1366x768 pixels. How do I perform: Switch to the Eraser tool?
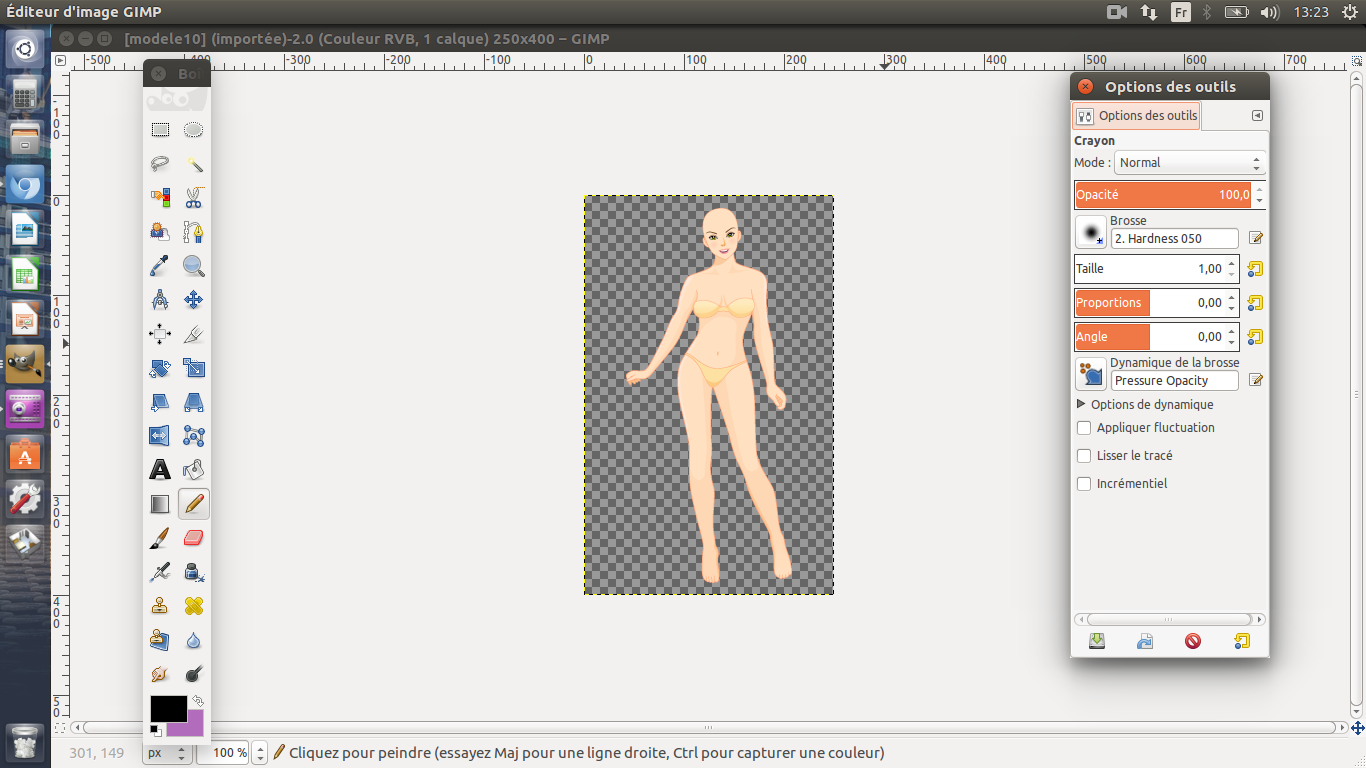pos(194,538)
